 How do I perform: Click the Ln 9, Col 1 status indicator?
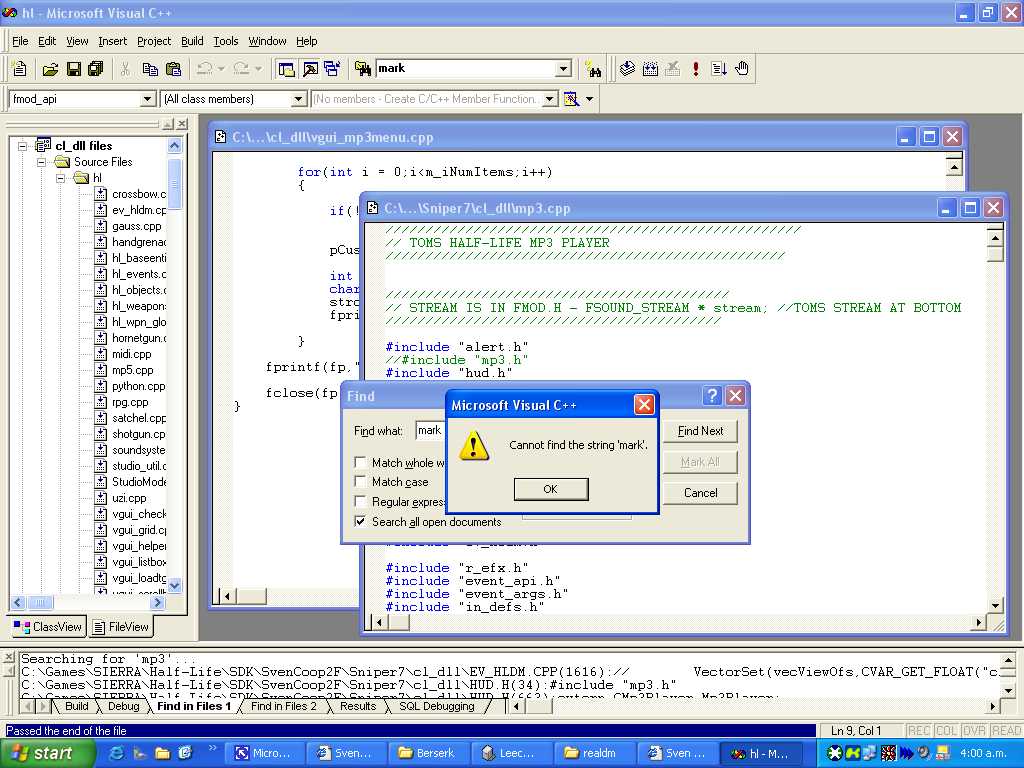(x=856, y=731)
